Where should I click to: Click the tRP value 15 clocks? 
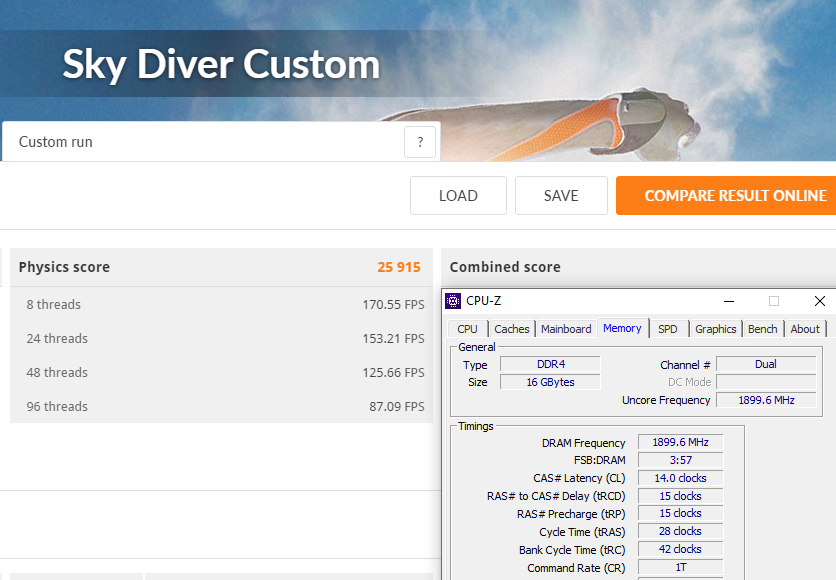click(x=680, y=513)
